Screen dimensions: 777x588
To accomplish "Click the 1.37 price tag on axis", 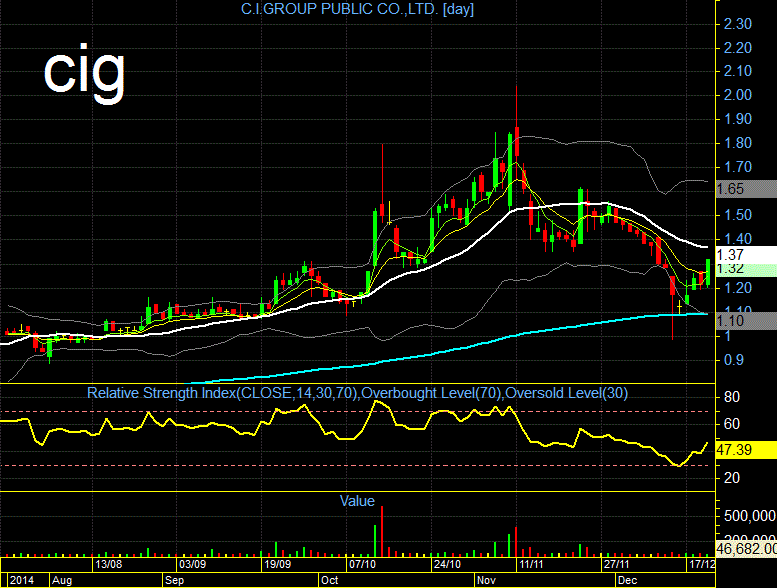I will pos(746,255).
